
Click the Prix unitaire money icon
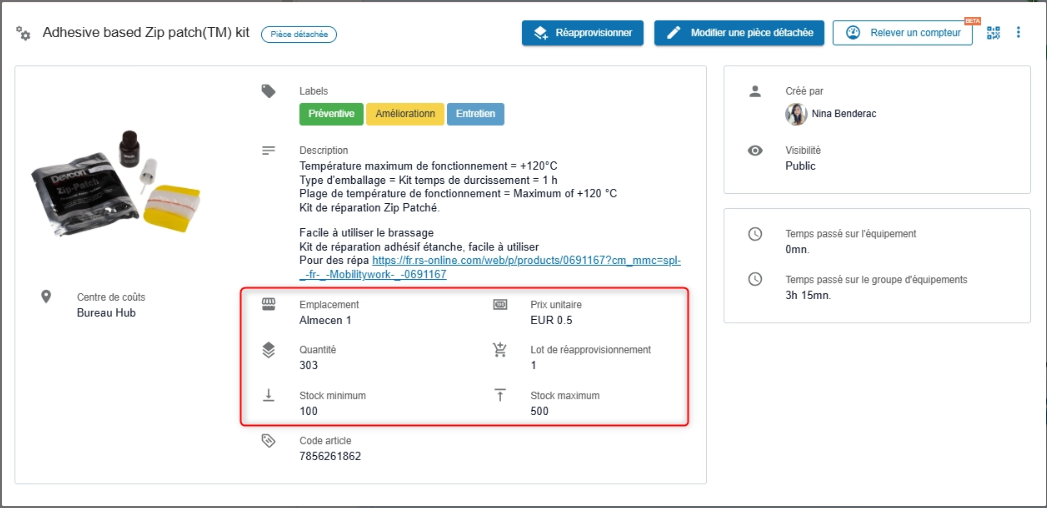coord(500,304)
